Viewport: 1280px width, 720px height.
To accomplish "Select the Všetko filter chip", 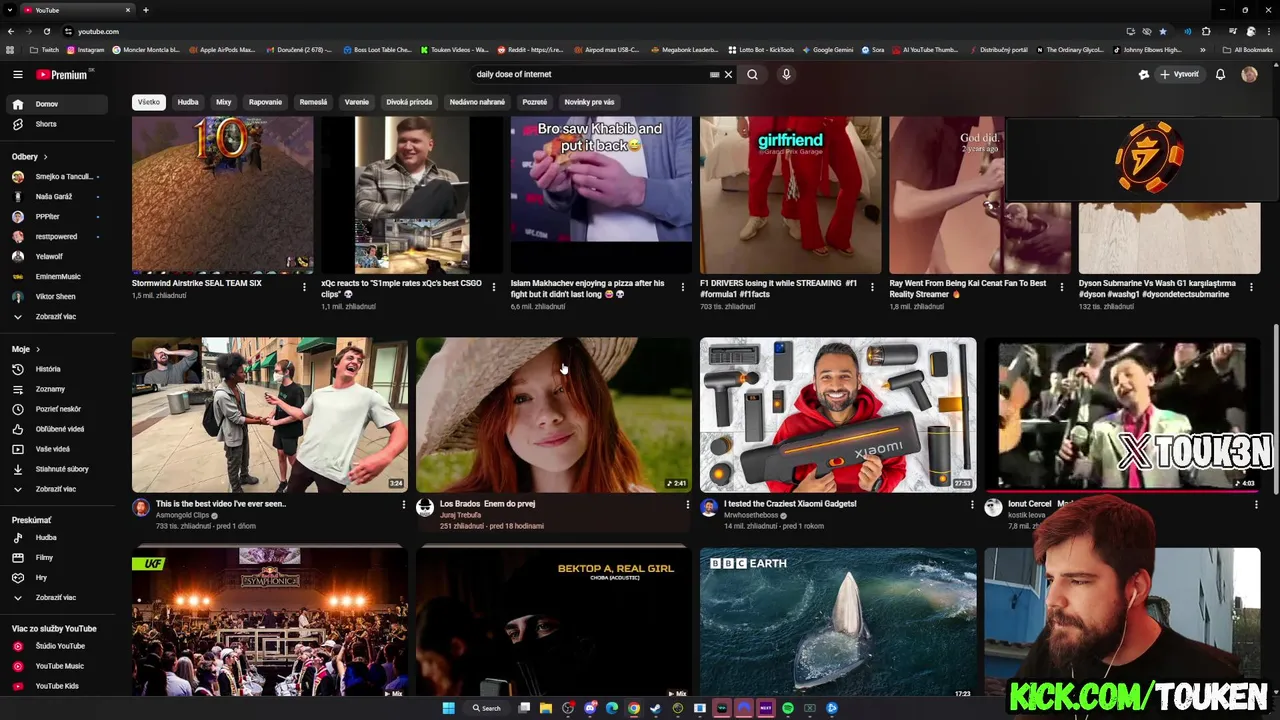I will (149, 102).
